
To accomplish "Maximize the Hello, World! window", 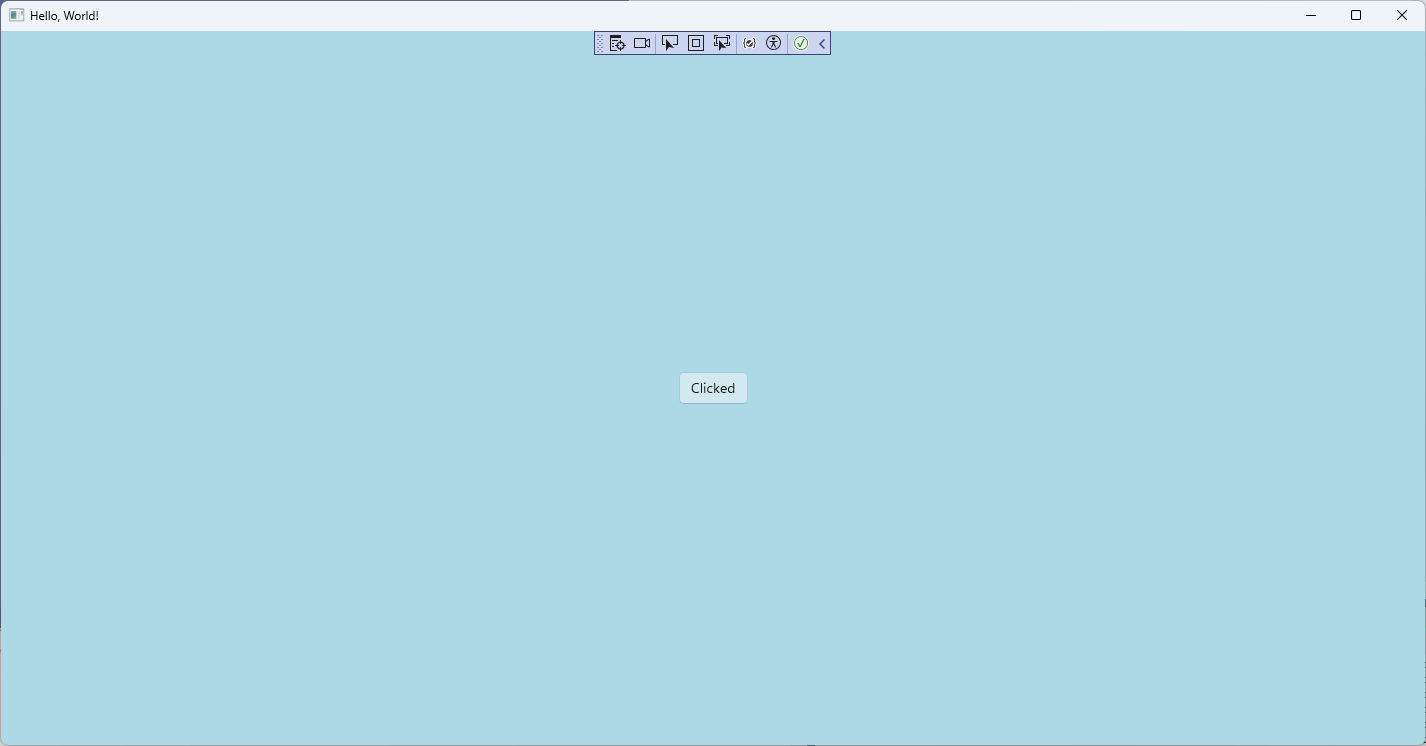I will point(1356,15).
